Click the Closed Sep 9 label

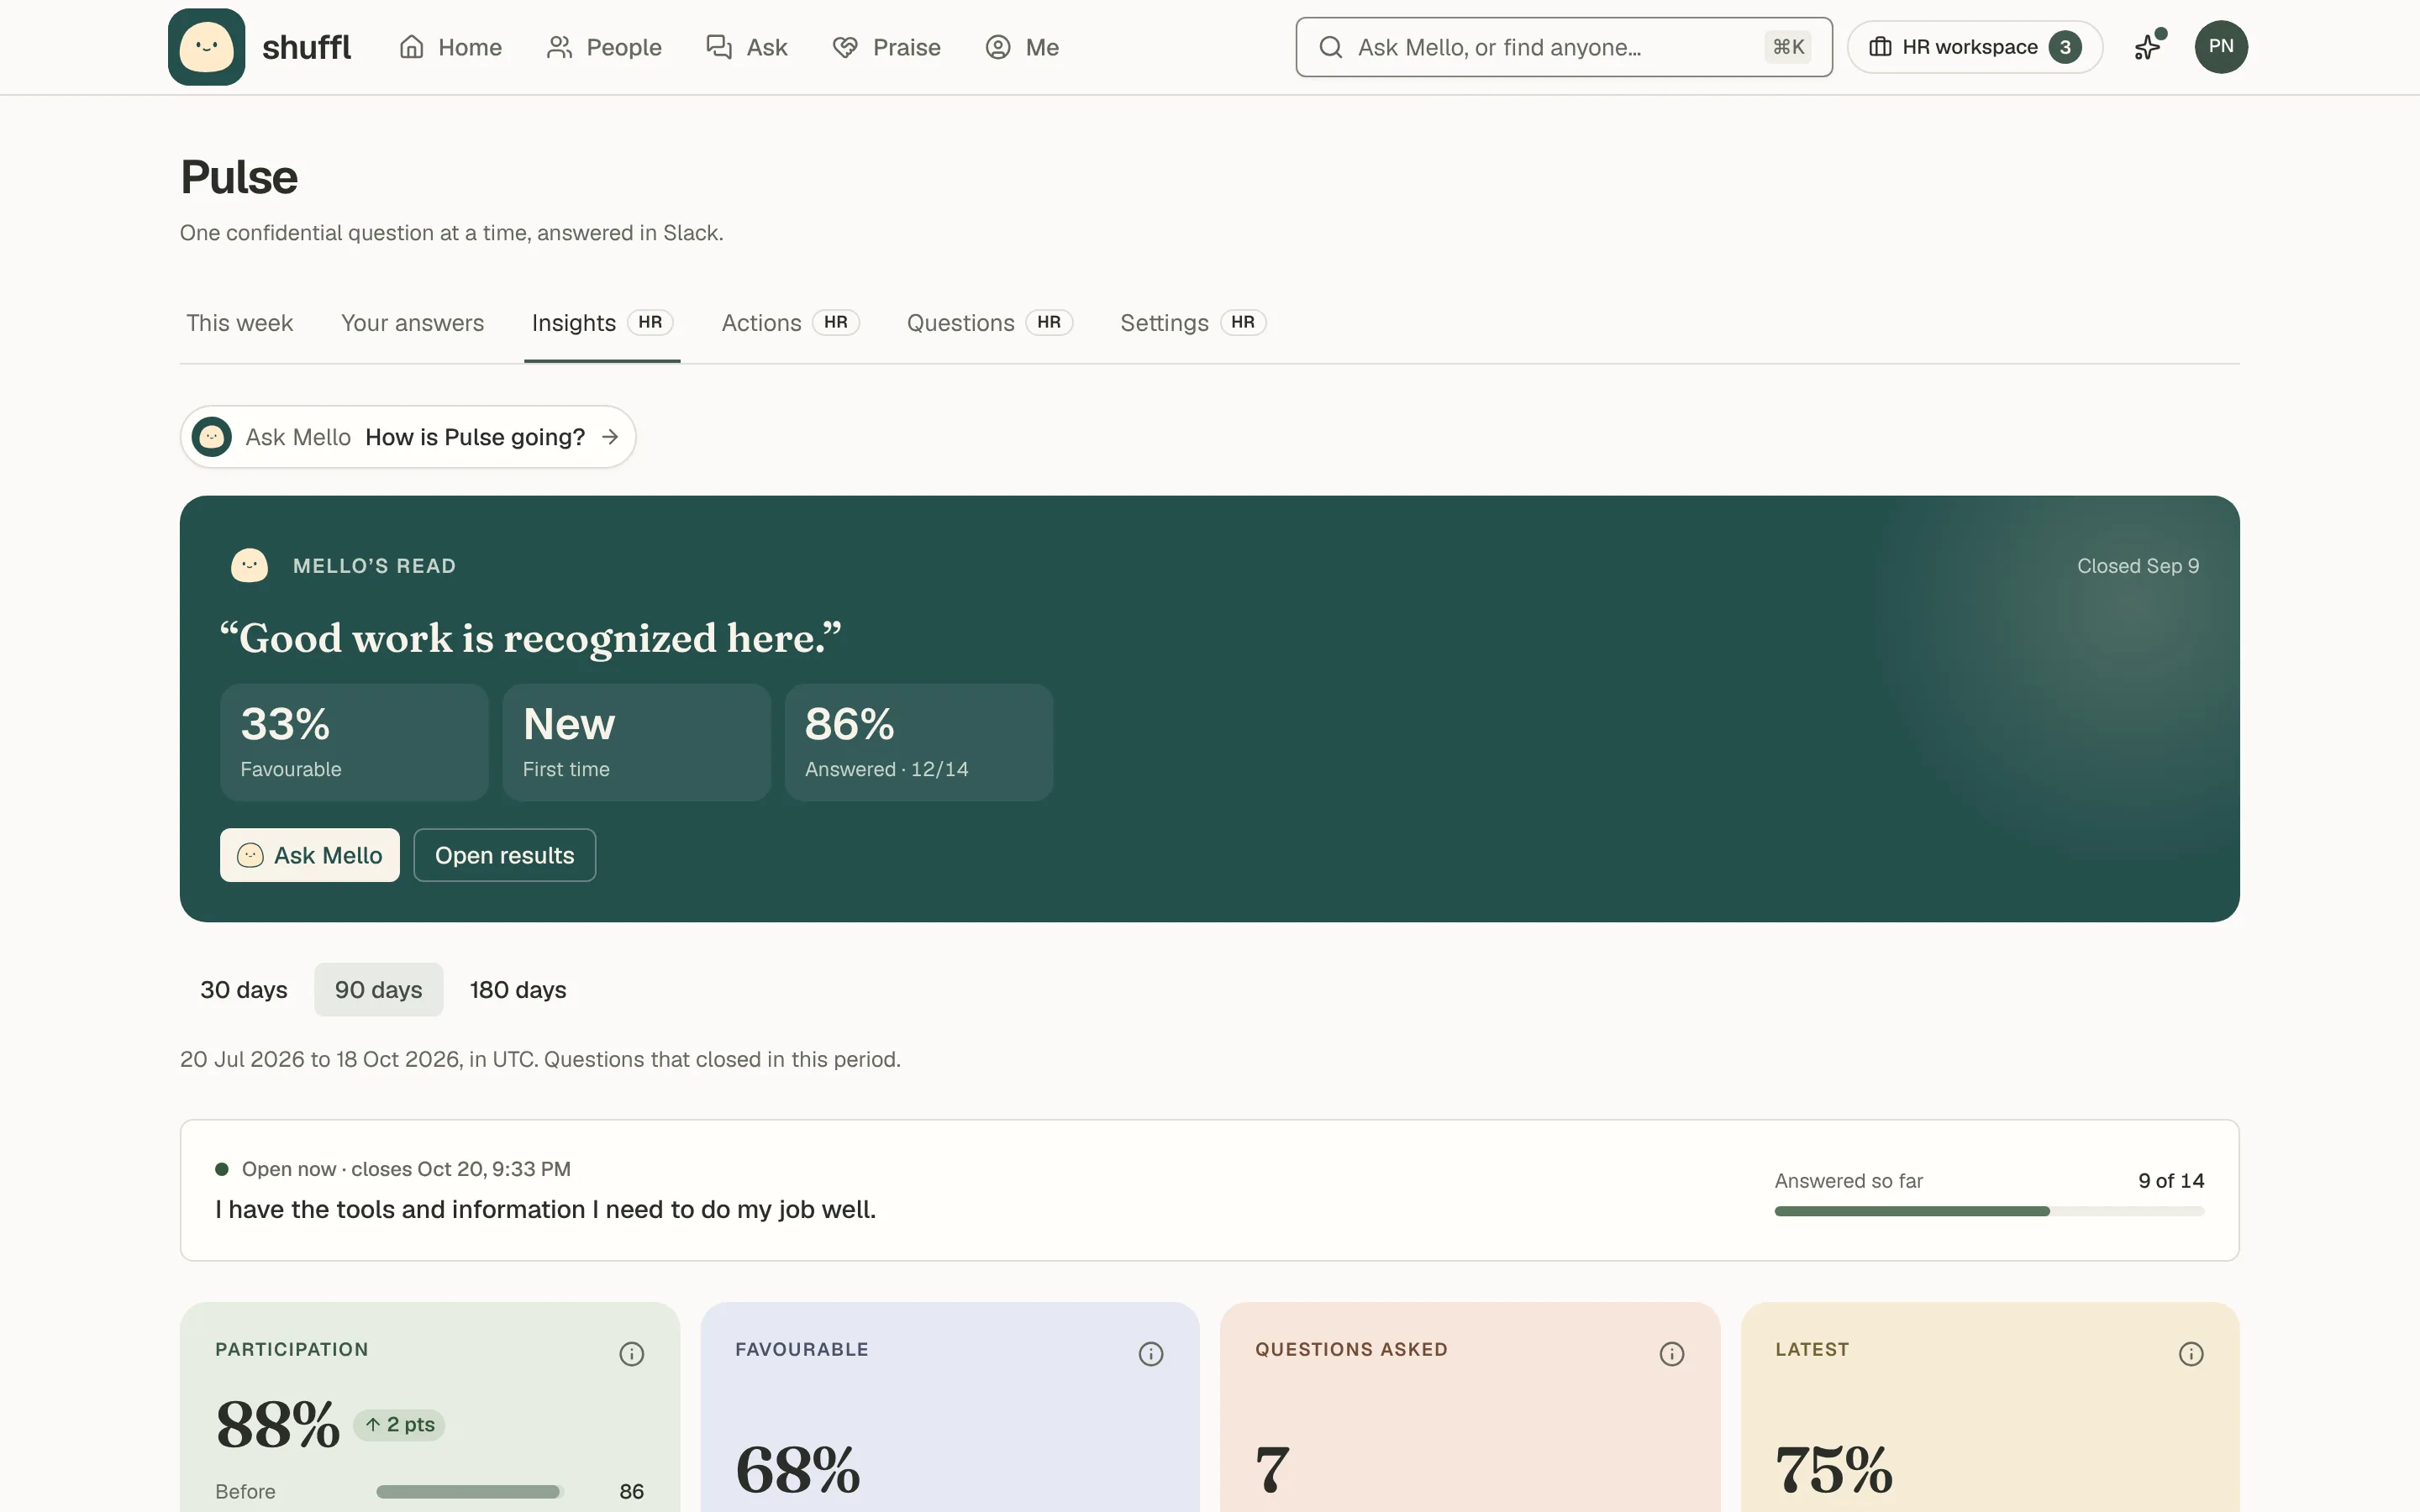[2138, 566]
